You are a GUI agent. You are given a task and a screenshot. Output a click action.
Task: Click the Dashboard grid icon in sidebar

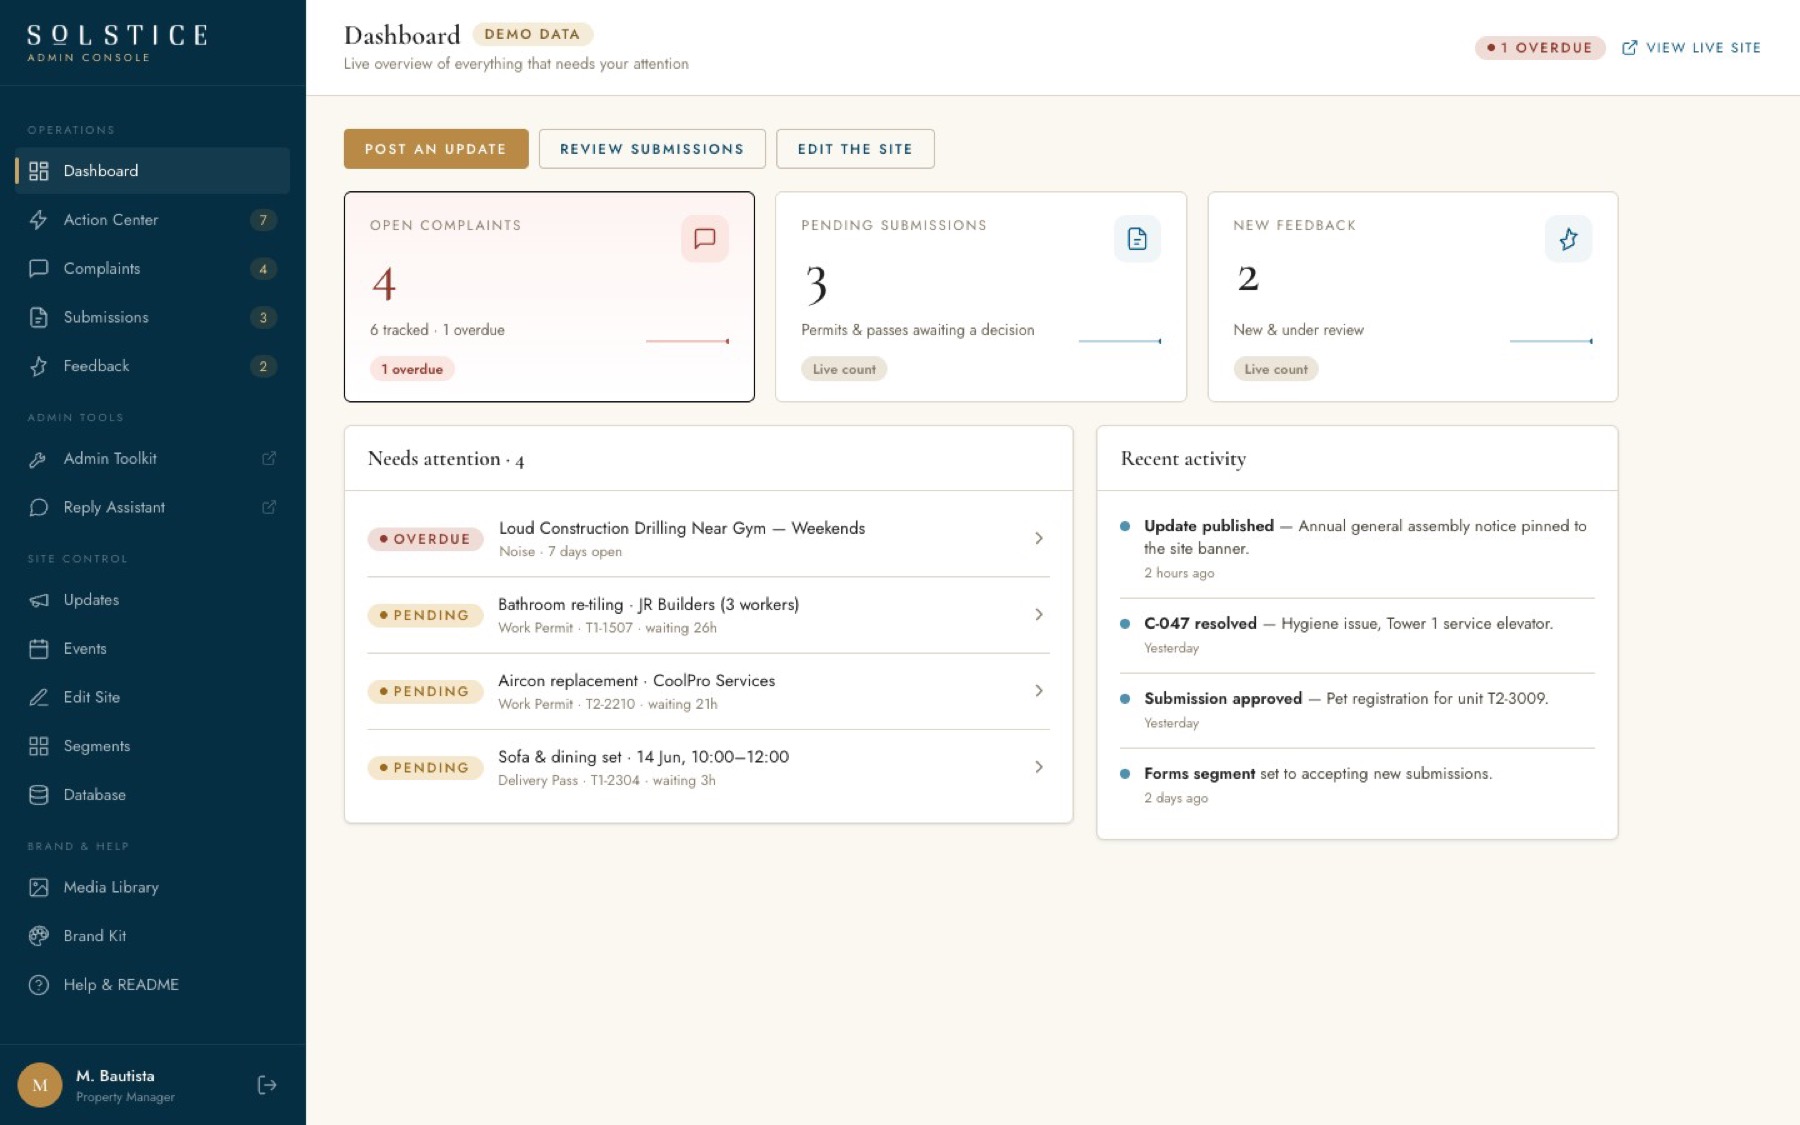pyautogui.click(x=39, y=171)
